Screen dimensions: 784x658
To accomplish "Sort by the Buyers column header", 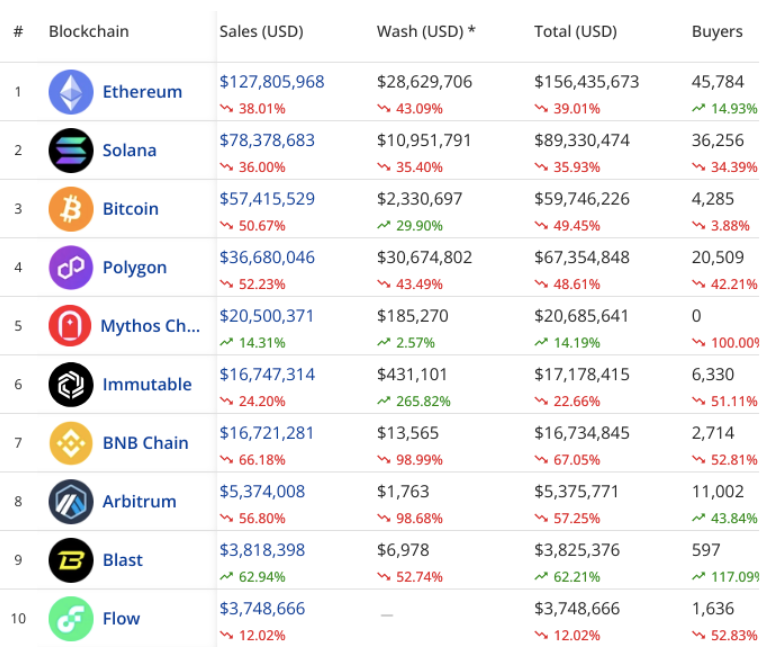I will click(717, 32).
